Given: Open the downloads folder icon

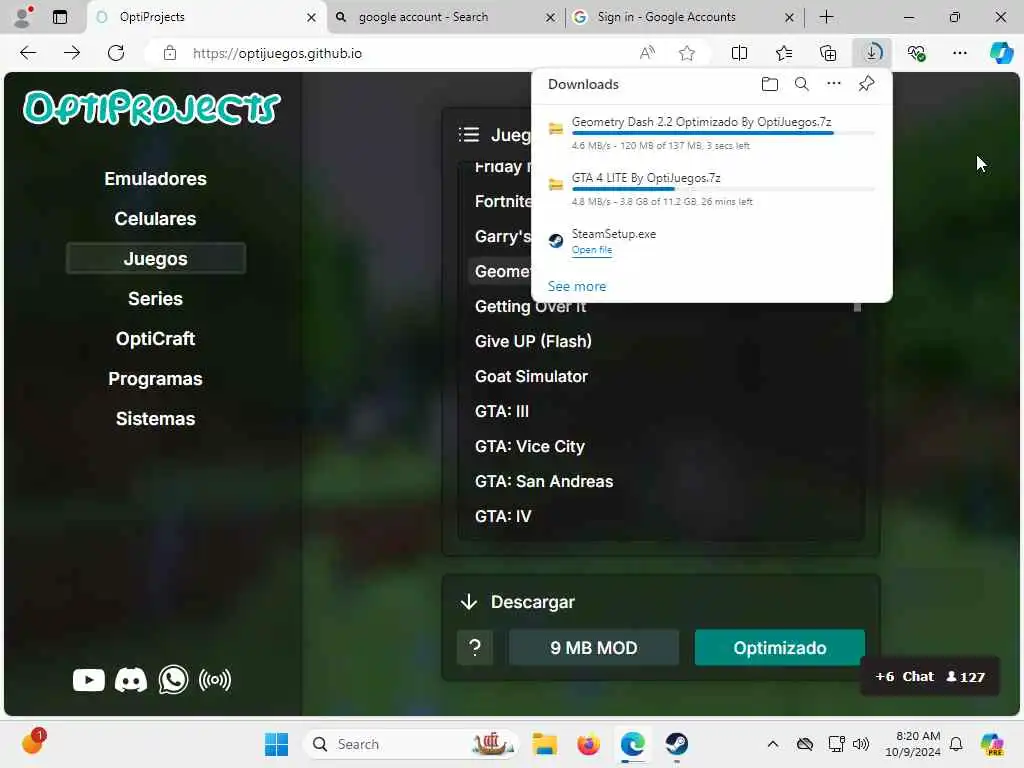Looking at the screenshot, I should coord(770,84).
